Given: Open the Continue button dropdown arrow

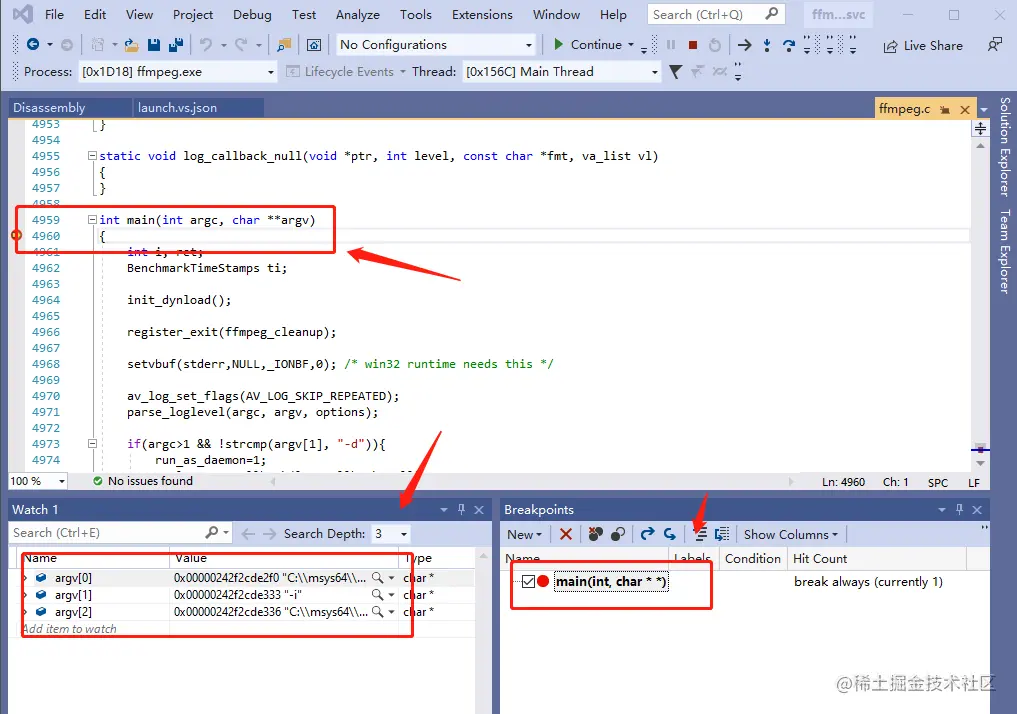Looking at the screenshot, I should [x=630, y=45].
